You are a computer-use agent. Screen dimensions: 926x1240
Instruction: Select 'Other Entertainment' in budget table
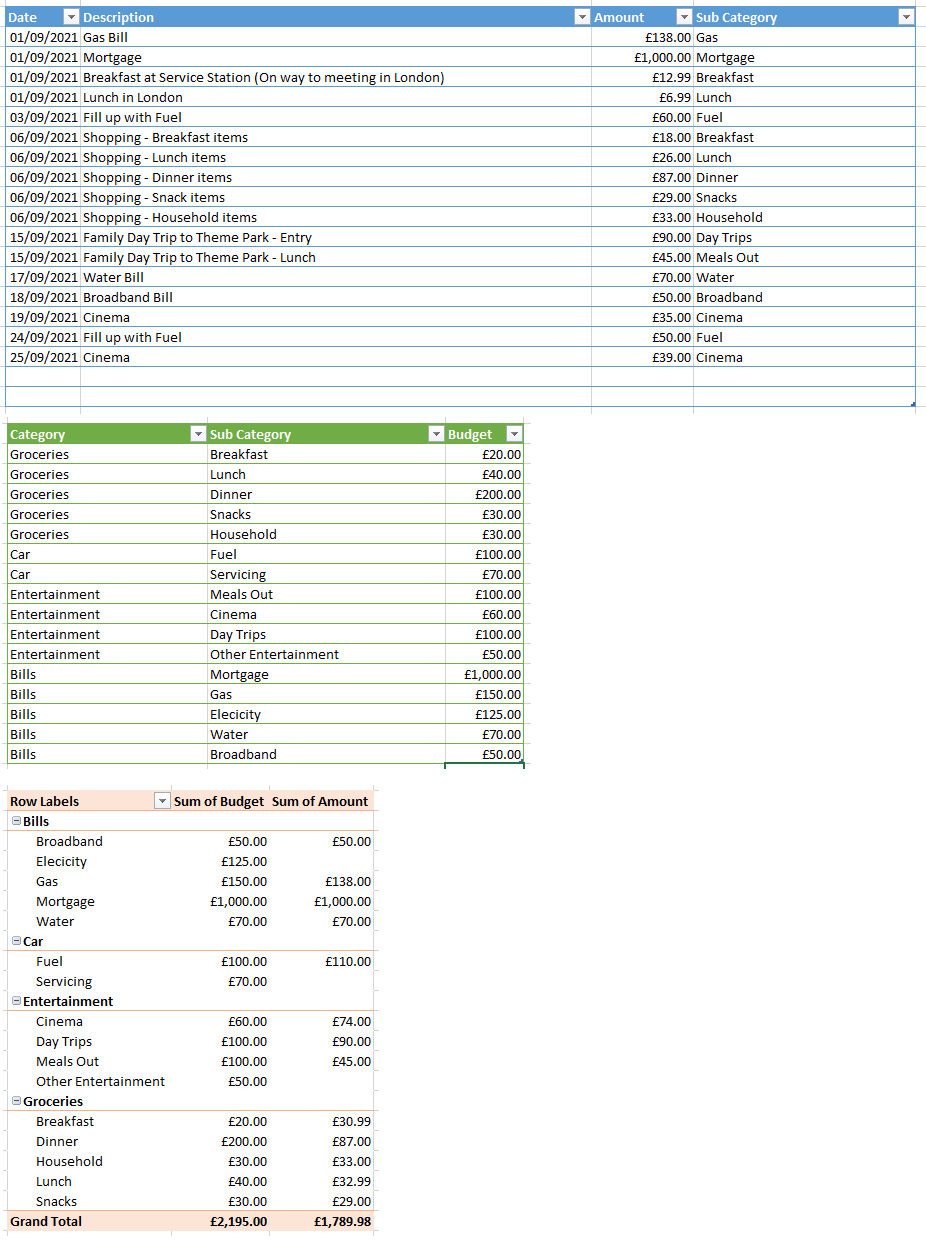coord(326,654)
